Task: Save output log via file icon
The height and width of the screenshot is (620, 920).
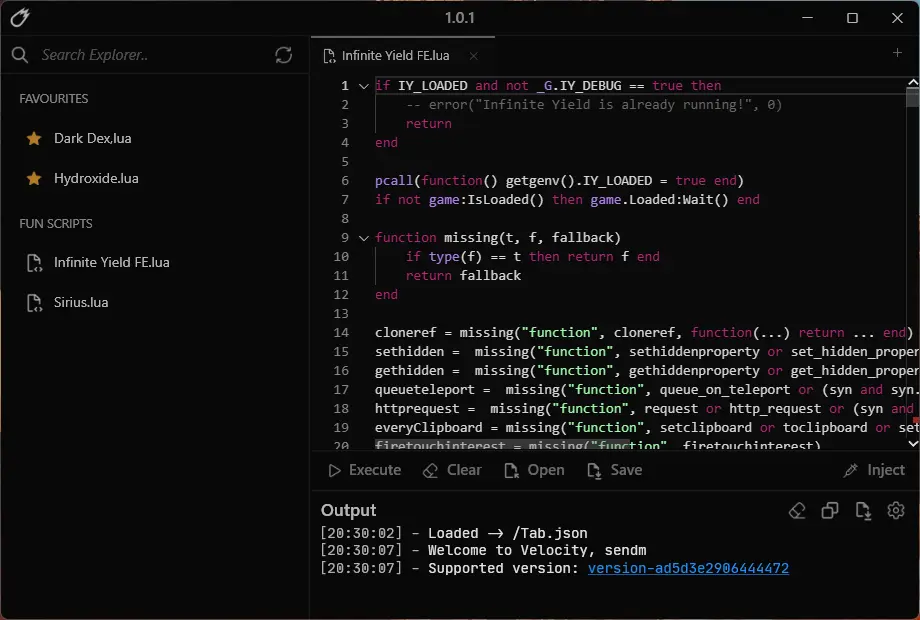Action: tap(863, 511)
